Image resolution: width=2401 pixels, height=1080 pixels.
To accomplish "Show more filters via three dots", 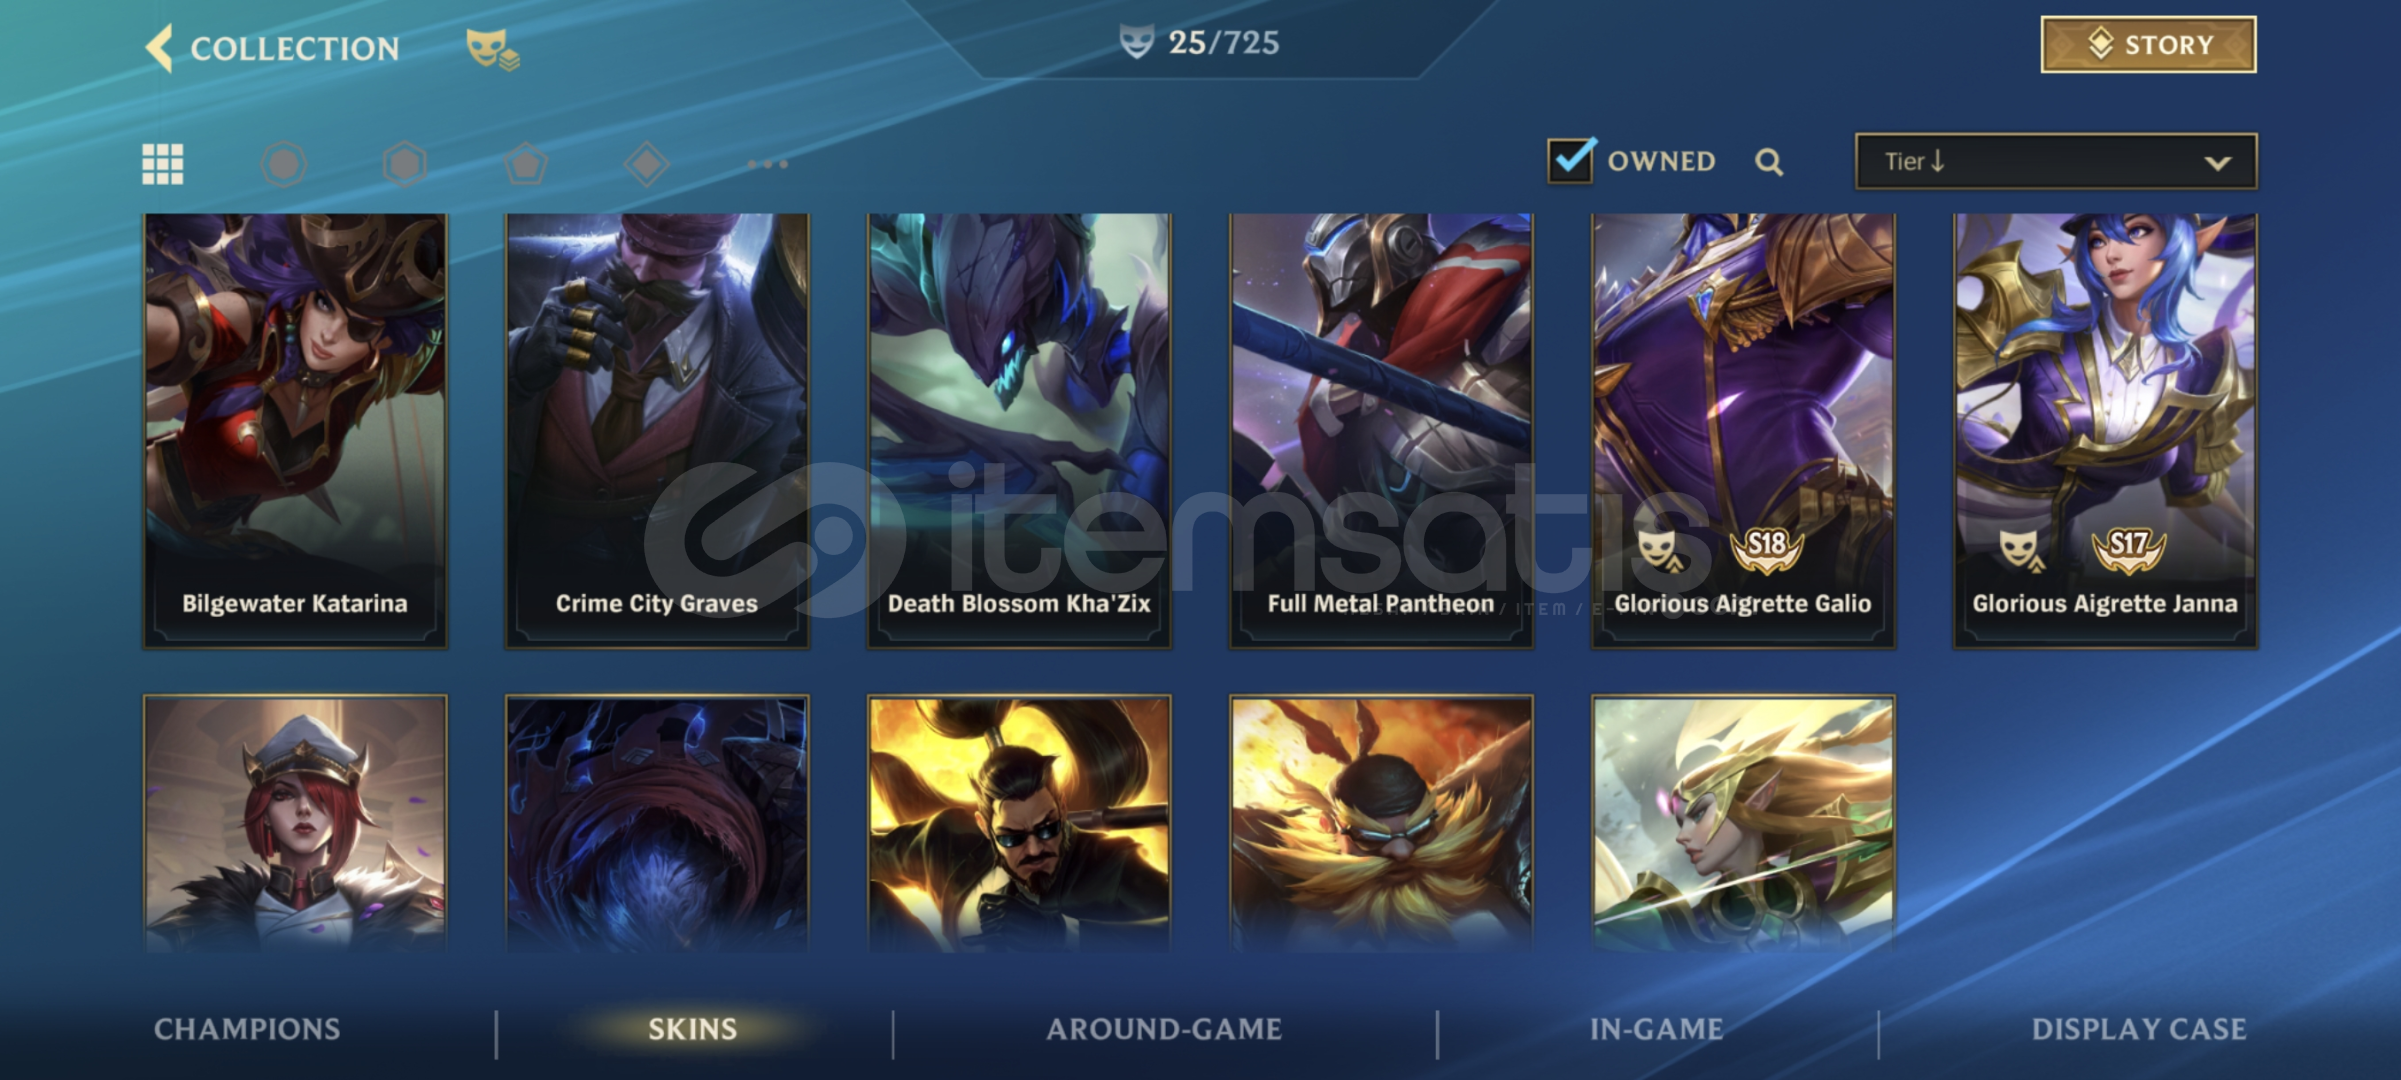I will click(768, 164).
